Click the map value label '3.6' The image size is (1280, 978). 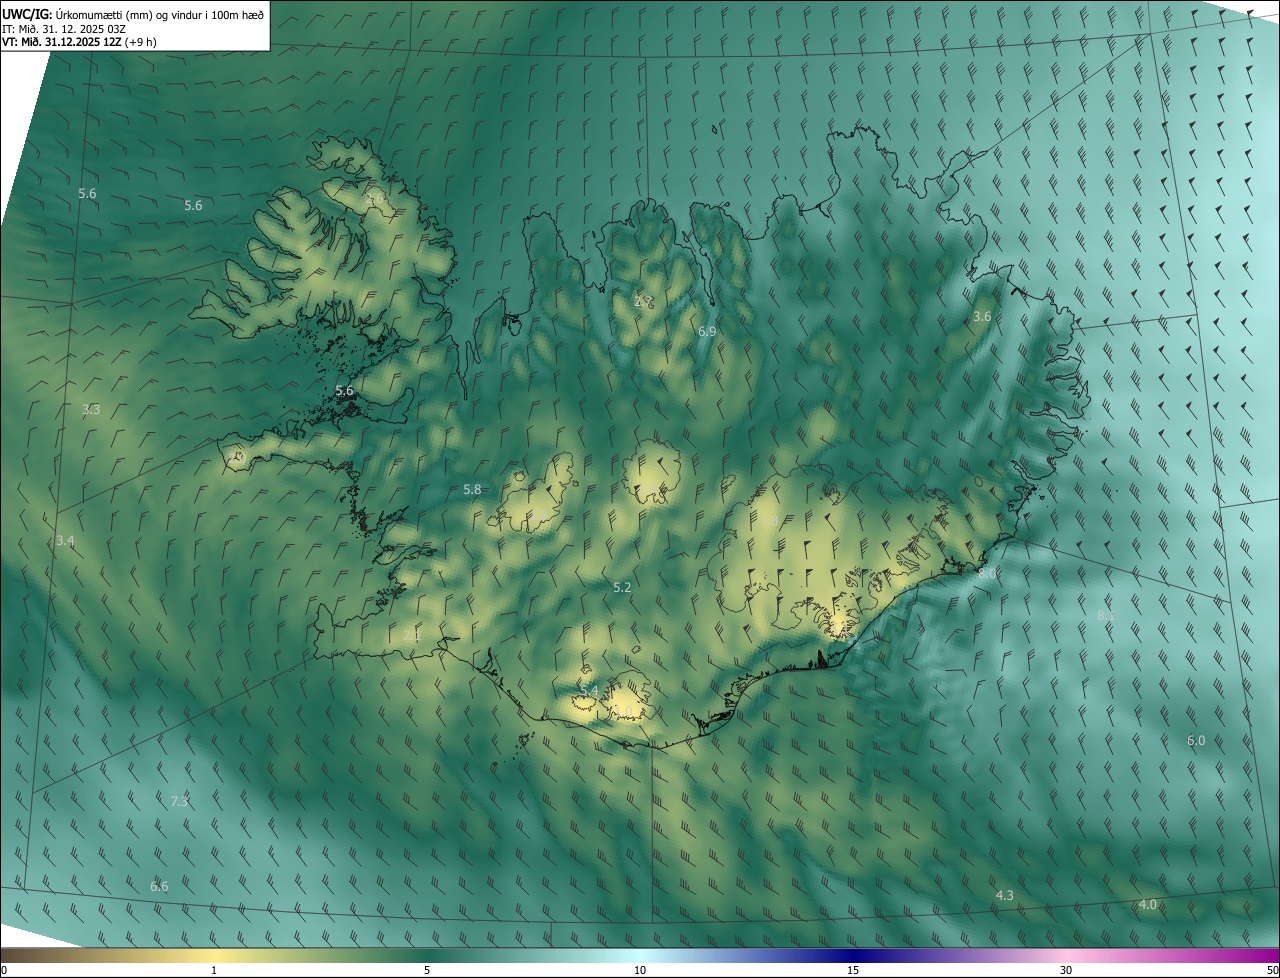[982, 317]
